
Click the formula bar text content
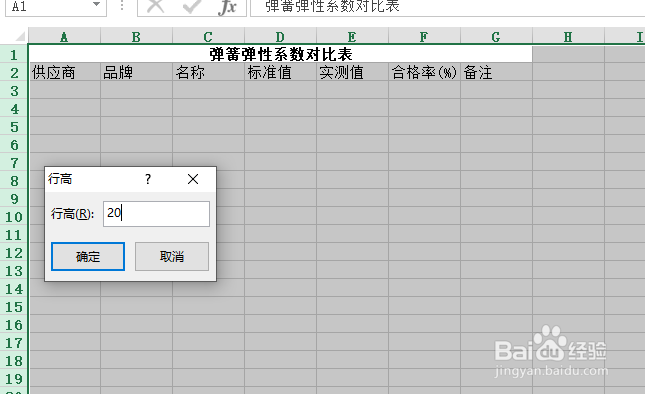332,6
